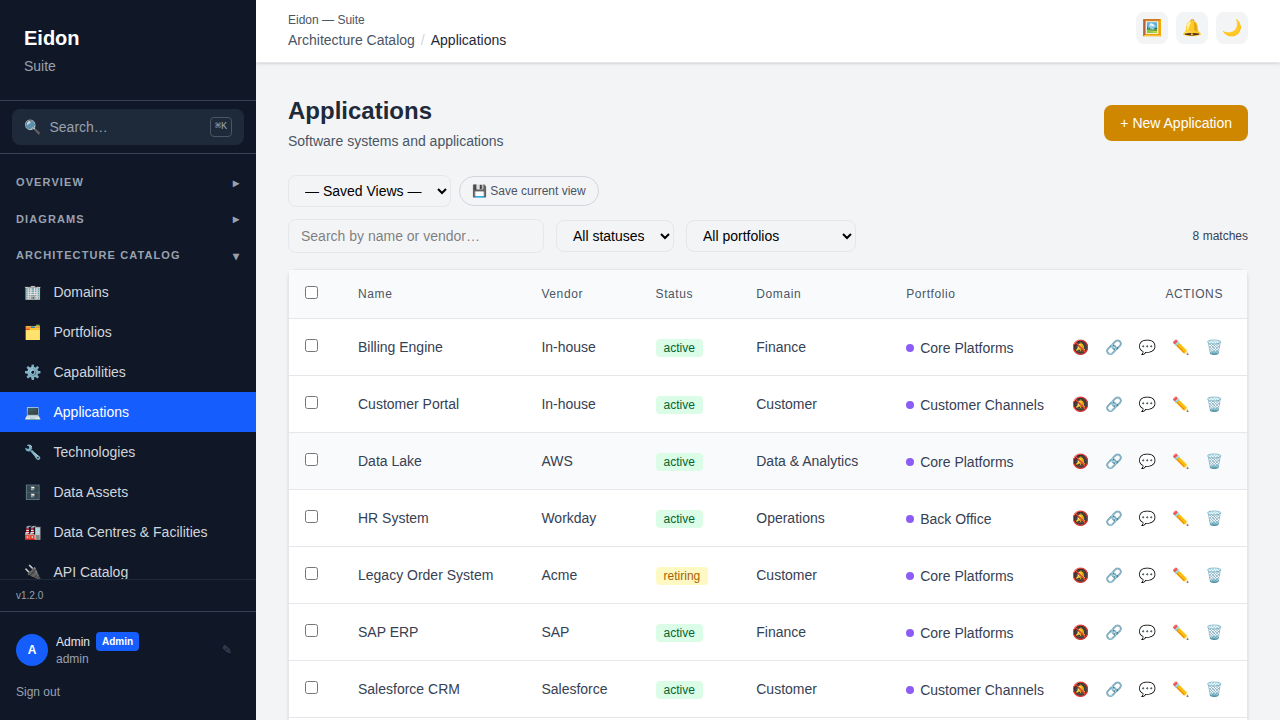
Task: Click Save current view button
Action: [529, 191]
